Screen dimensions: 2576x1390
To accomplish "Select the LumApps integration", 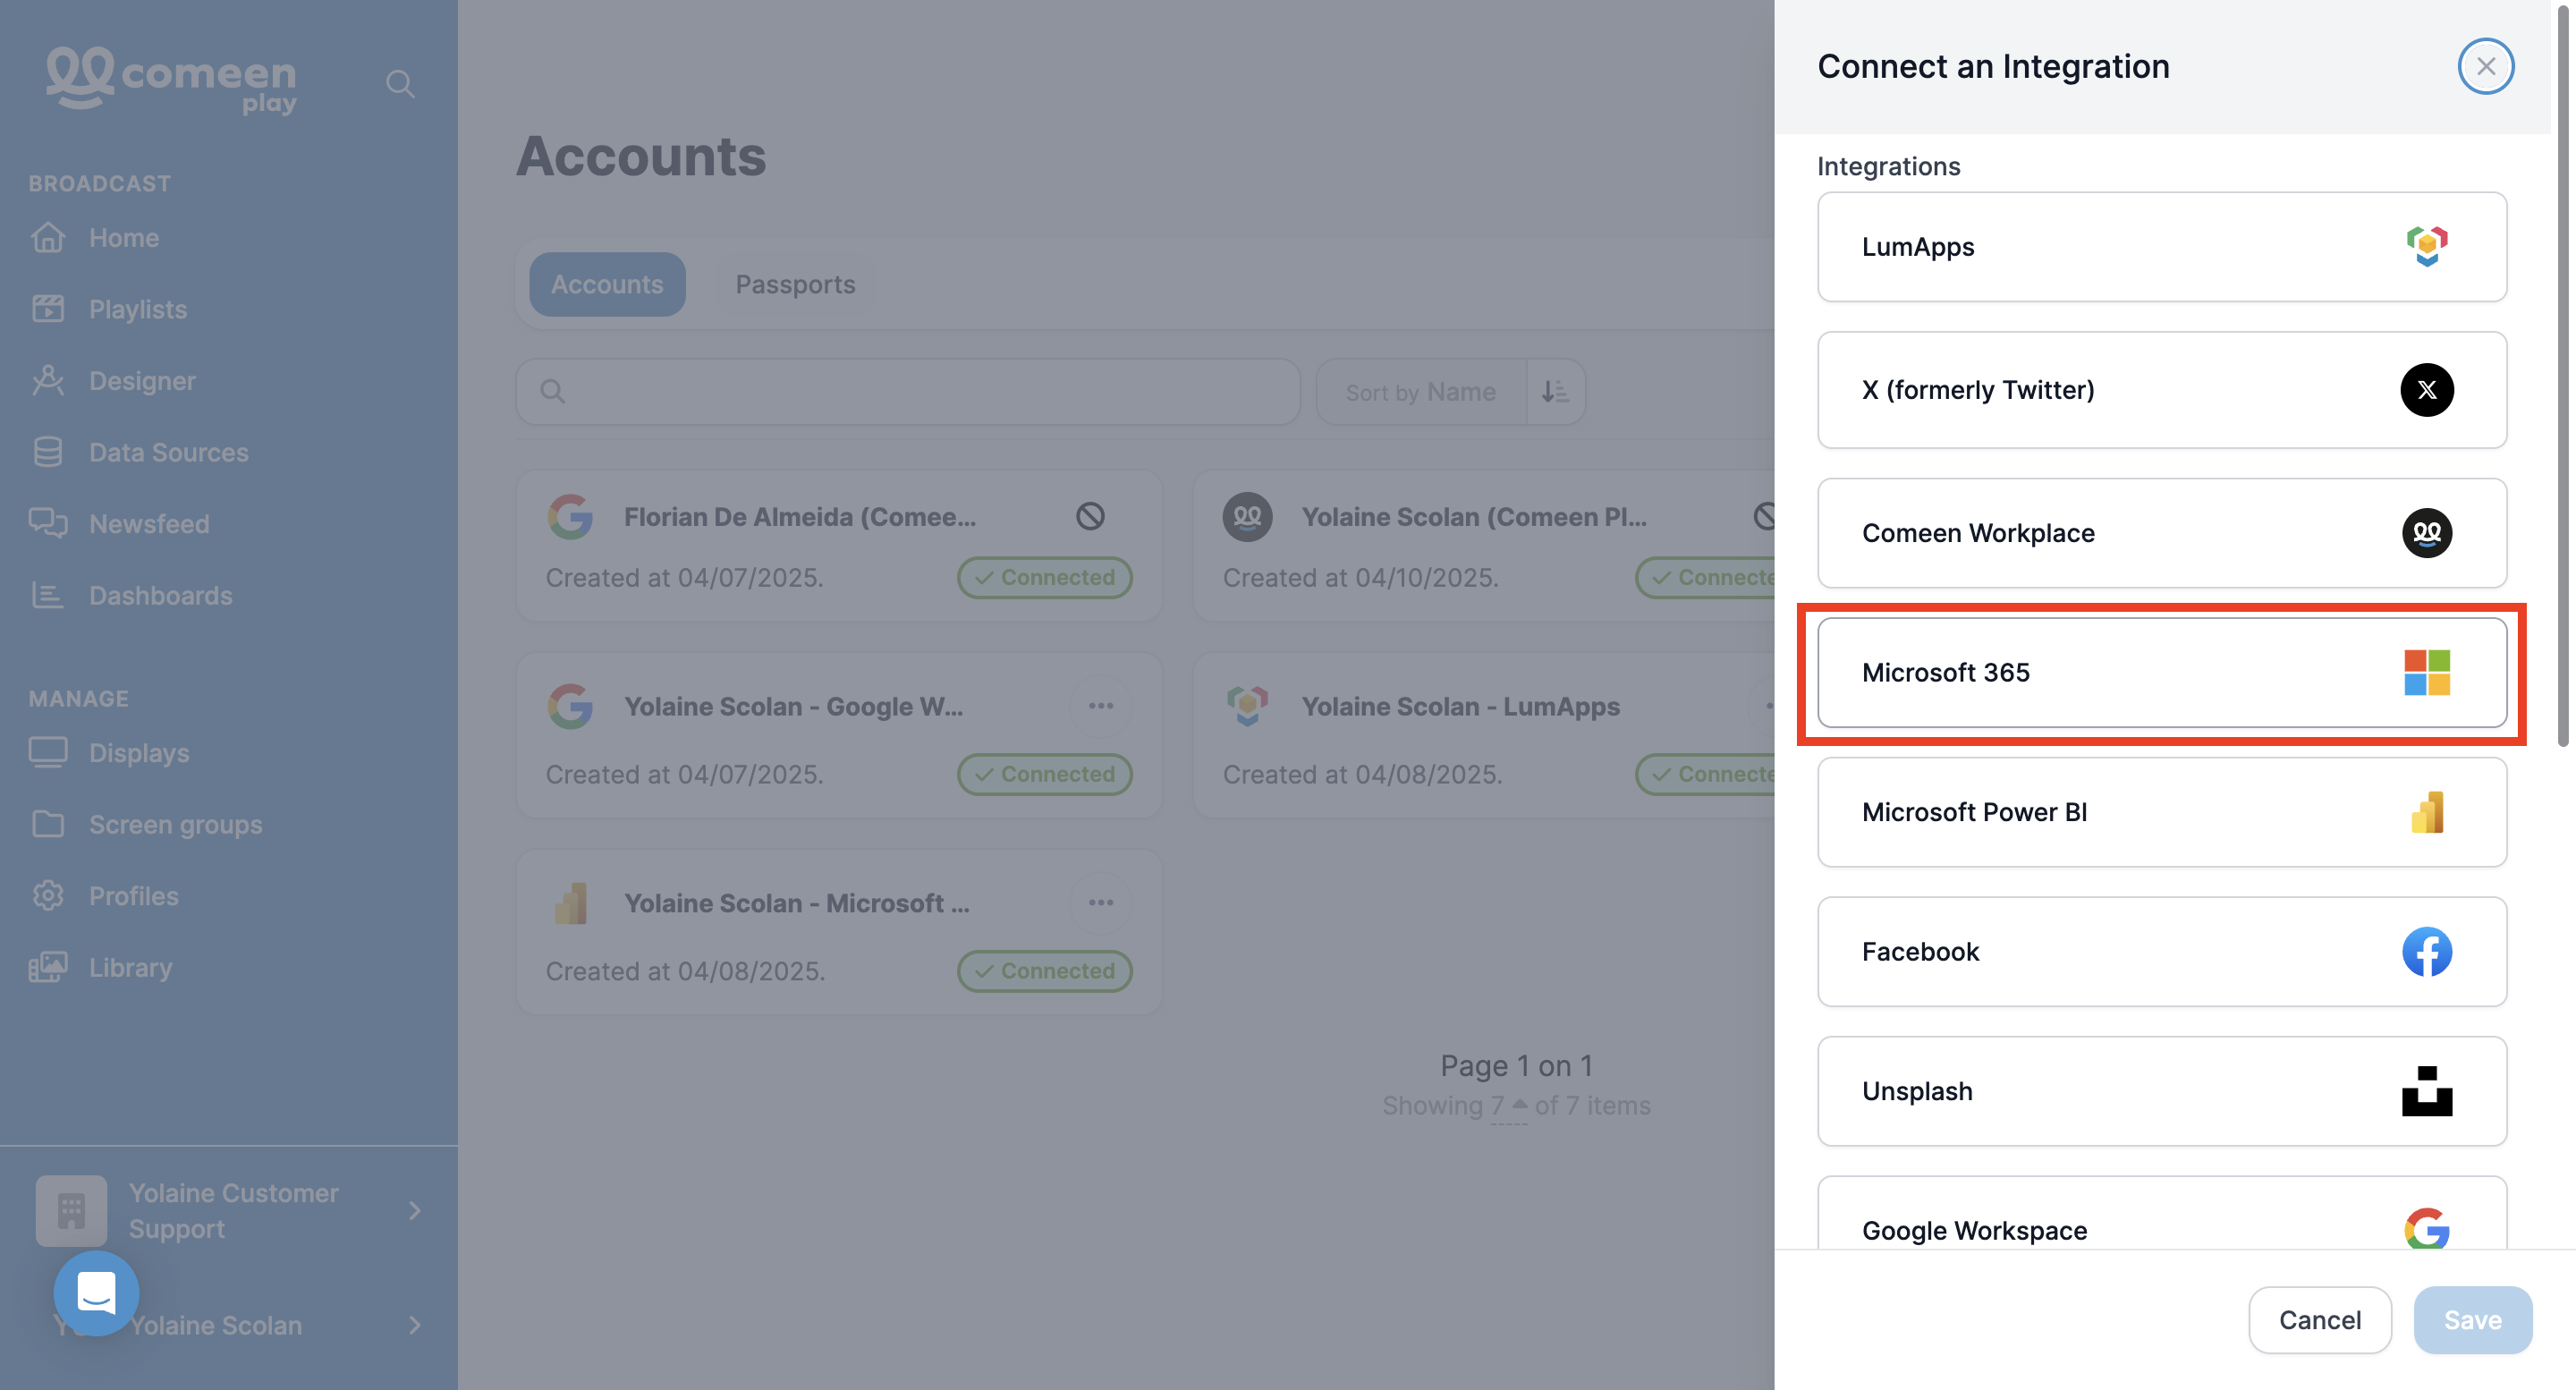I will (x=2161, y=247).
